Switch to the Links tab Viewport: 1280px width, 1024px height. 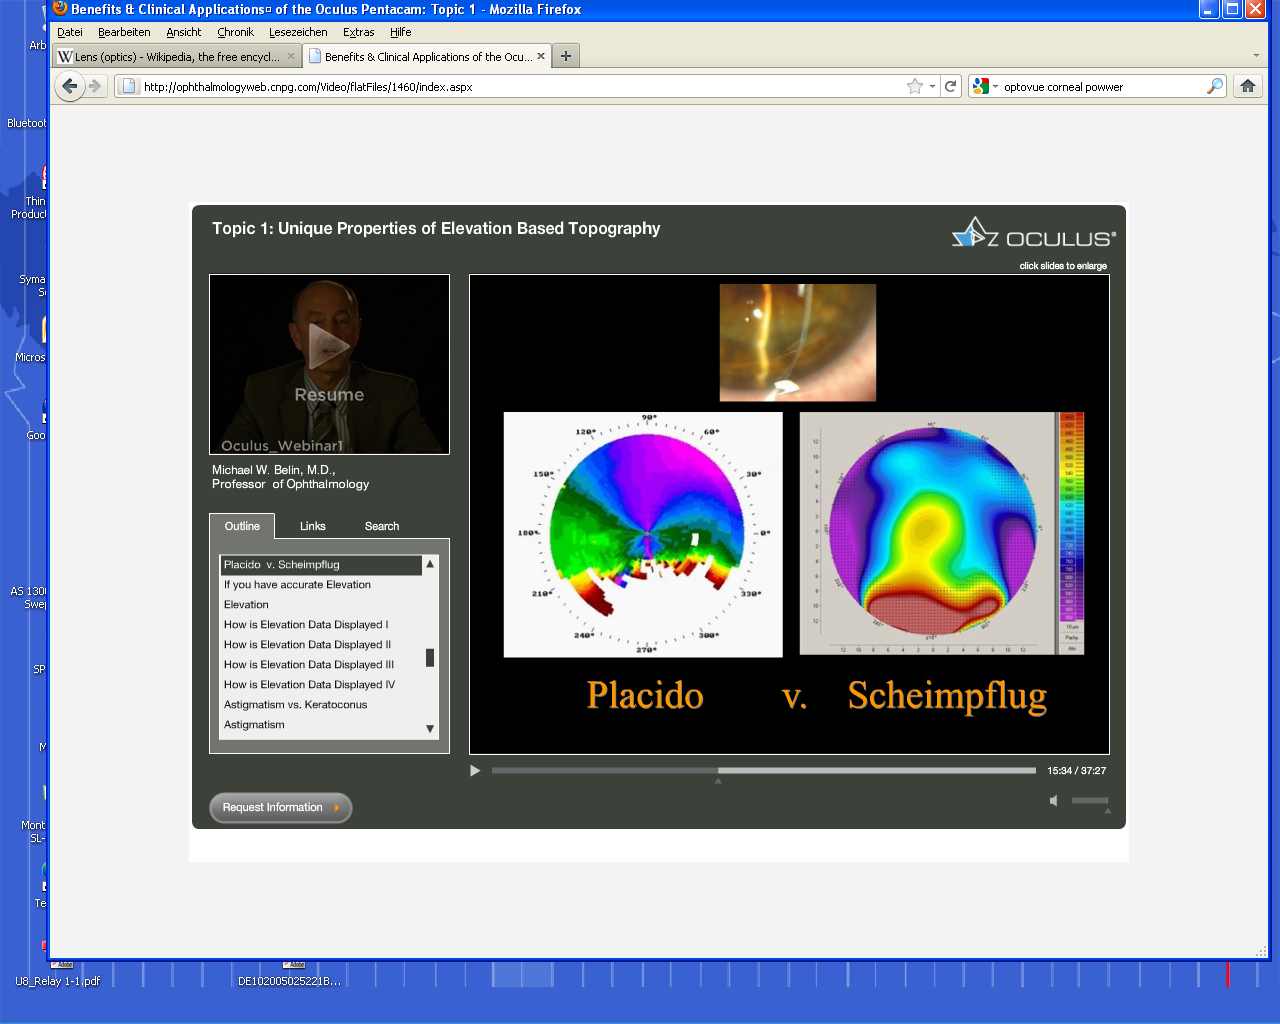click(x=312, y=526)
